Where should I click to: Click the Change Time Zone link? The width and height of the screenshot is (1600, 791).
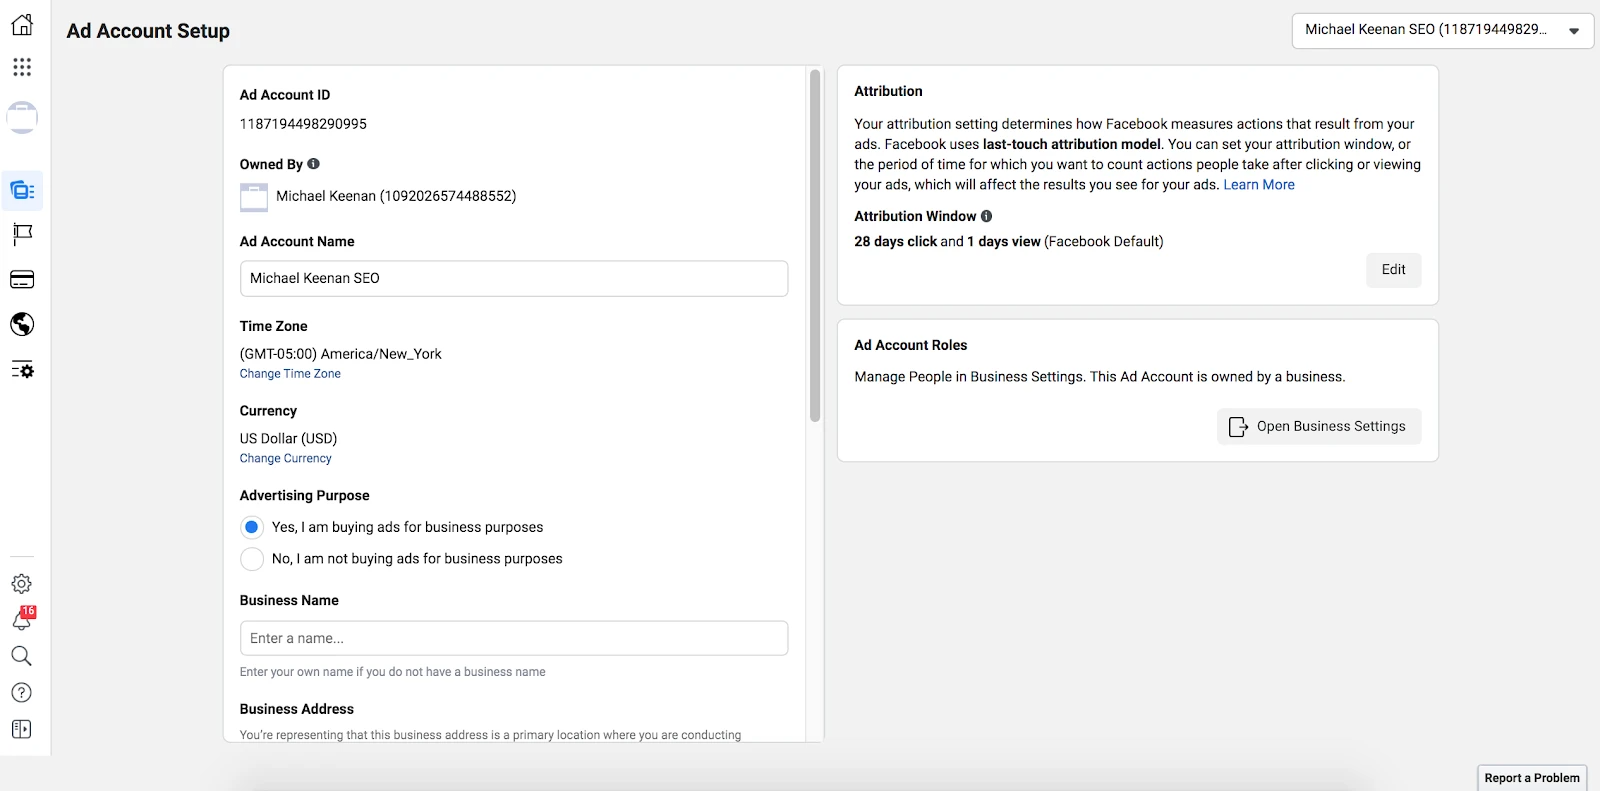tap(290, 374)
